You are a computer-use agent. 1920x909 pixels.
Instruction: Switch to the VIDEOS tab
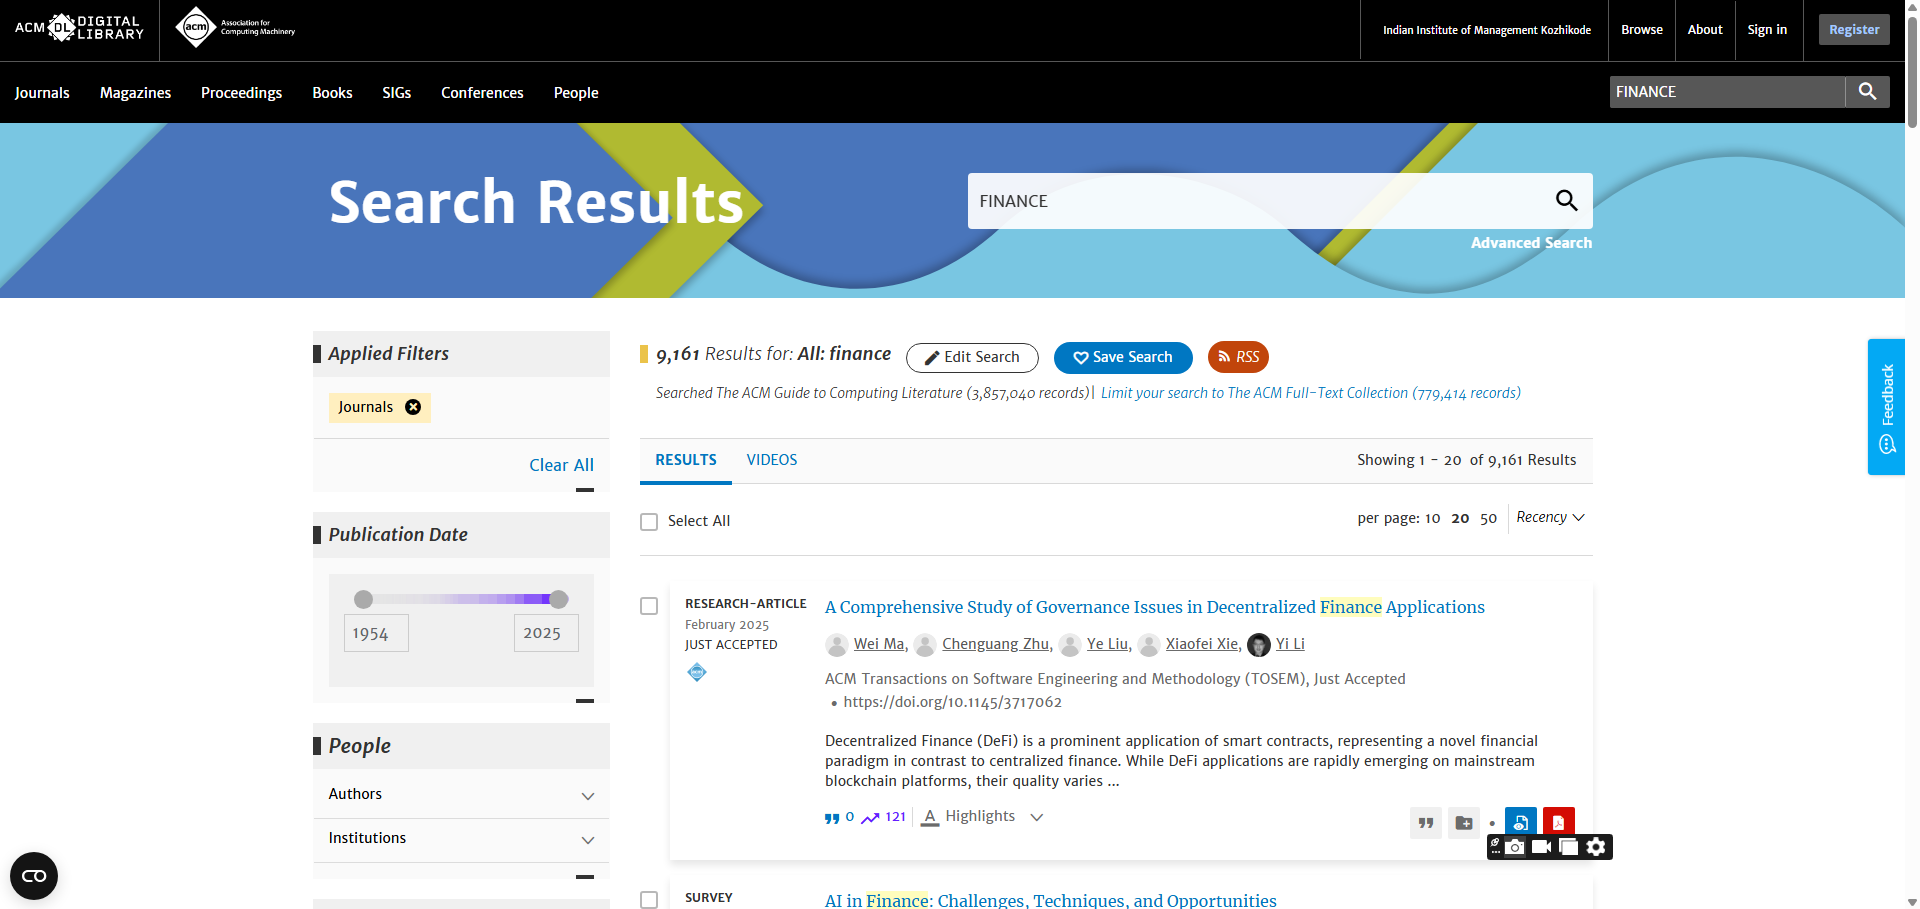pos(771,460)
